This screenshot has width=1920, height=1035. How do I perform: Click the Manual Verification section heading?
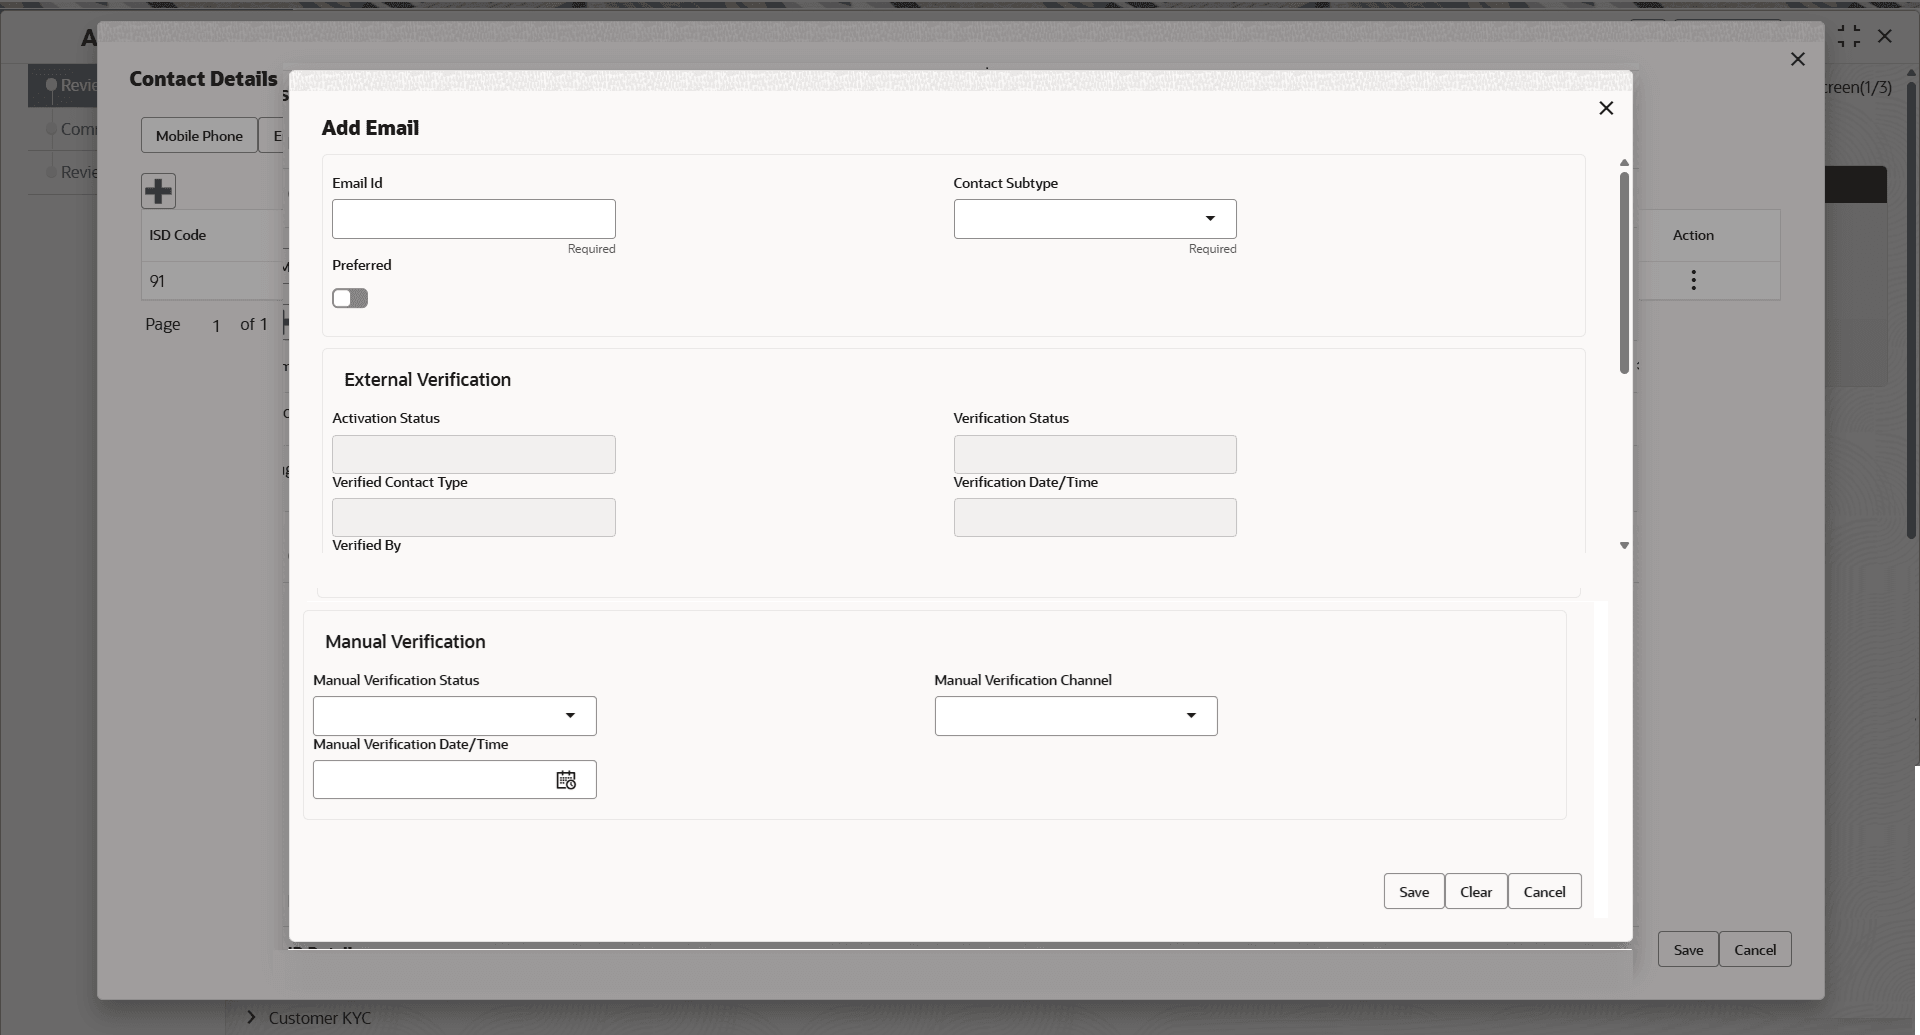click(405, 642)
